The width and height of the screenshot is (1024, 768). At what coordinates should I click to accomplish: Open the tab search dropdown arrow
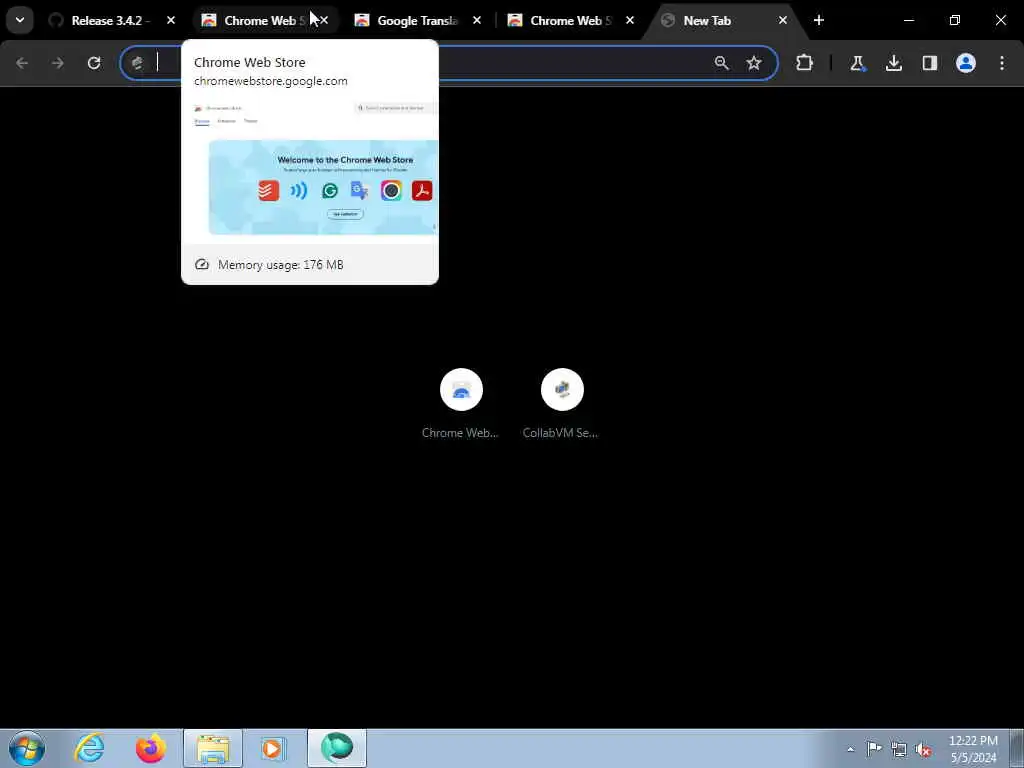click(x=20, y=20)
